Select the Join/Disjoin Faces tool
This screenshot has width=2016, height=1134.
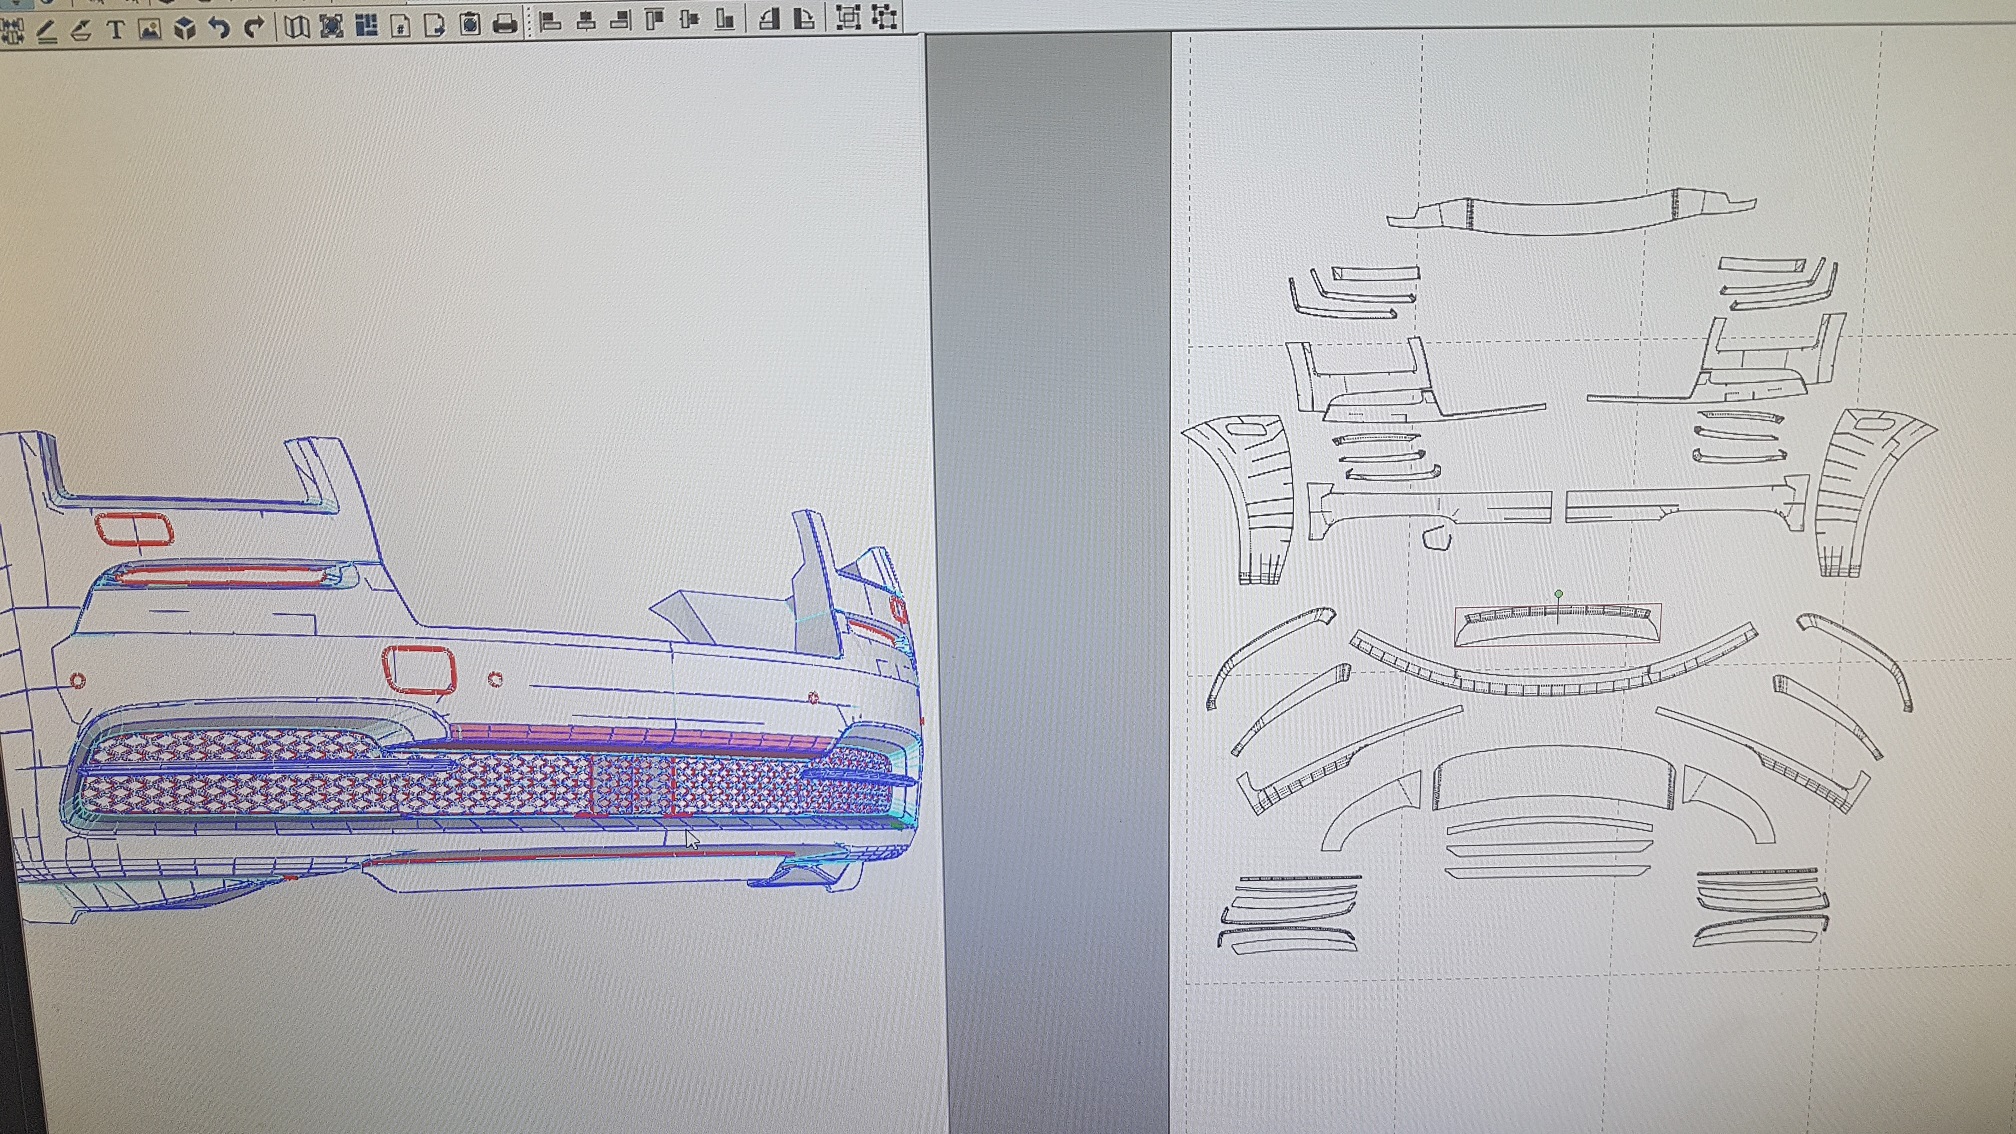point(12,31)
